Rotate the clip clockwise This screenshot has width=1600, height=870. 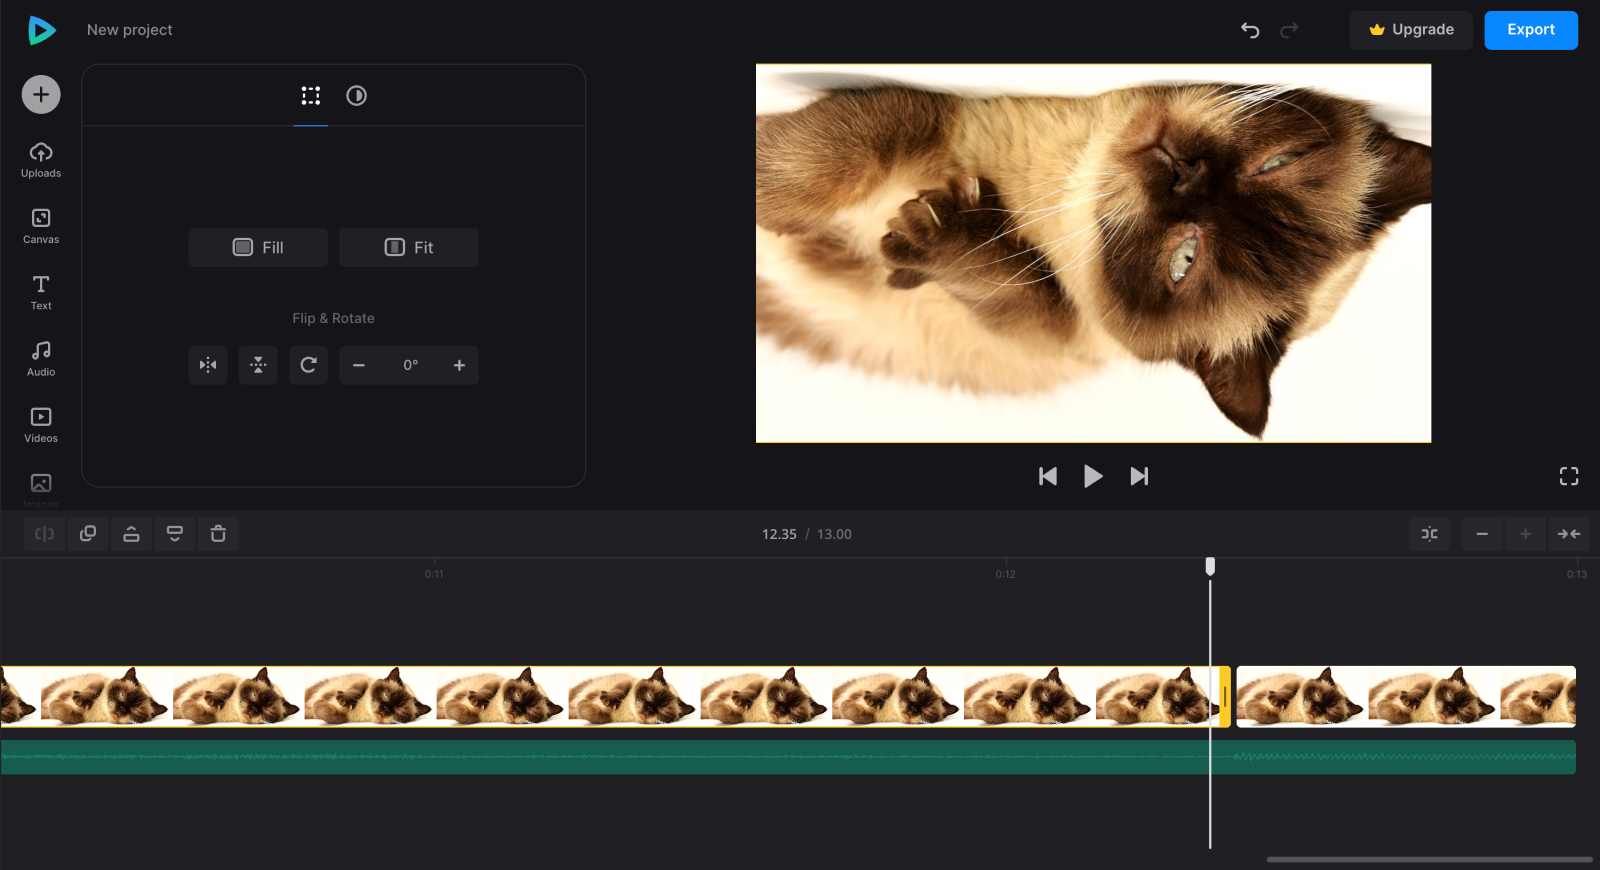[x=308, y=365]
